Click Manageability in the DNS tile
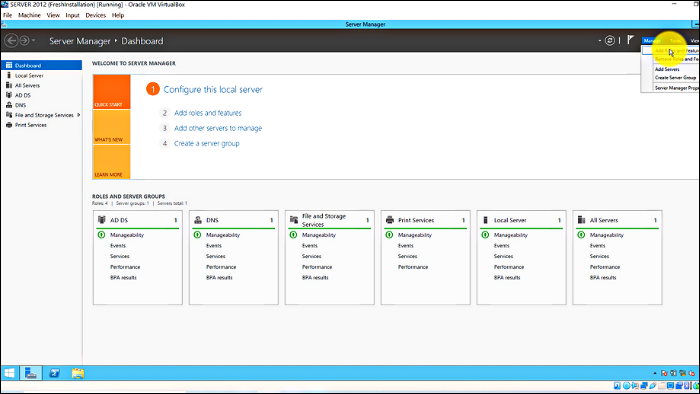 pyautogui.click(x=223, y=235)
